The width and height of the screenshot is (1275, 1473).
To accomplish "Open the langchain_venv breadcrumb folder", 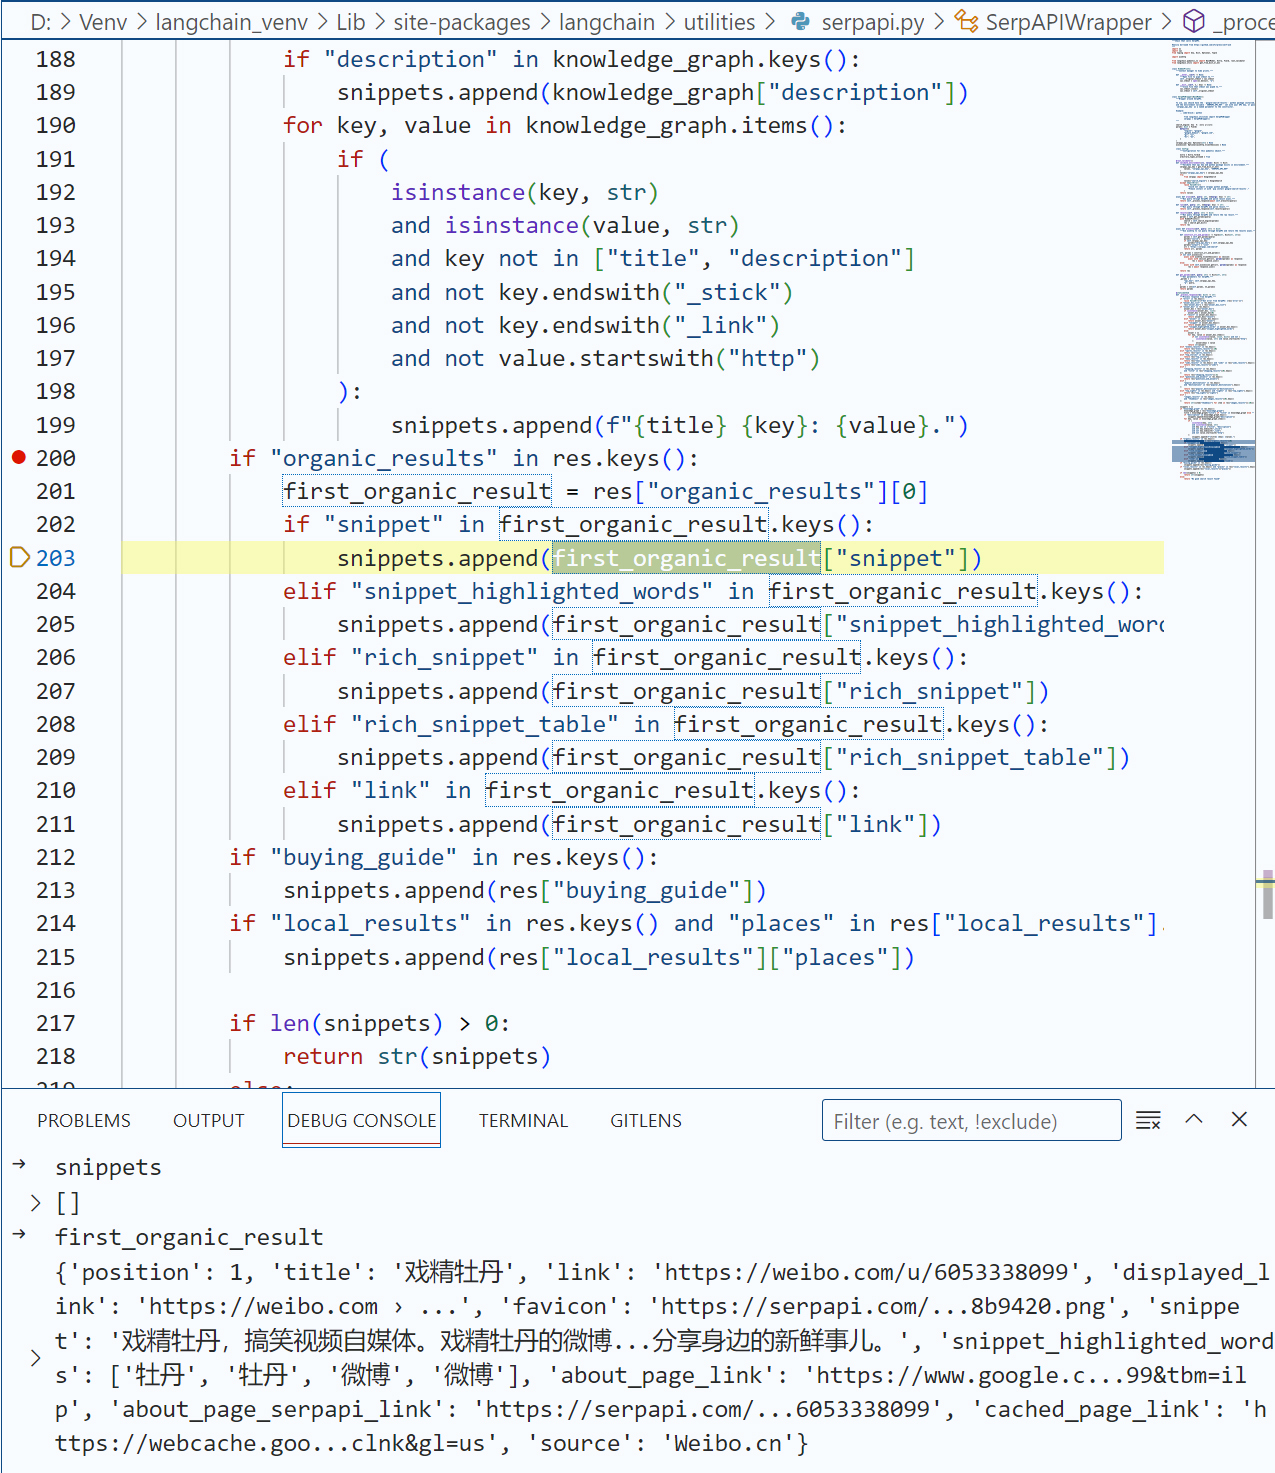I will [231, 22].
